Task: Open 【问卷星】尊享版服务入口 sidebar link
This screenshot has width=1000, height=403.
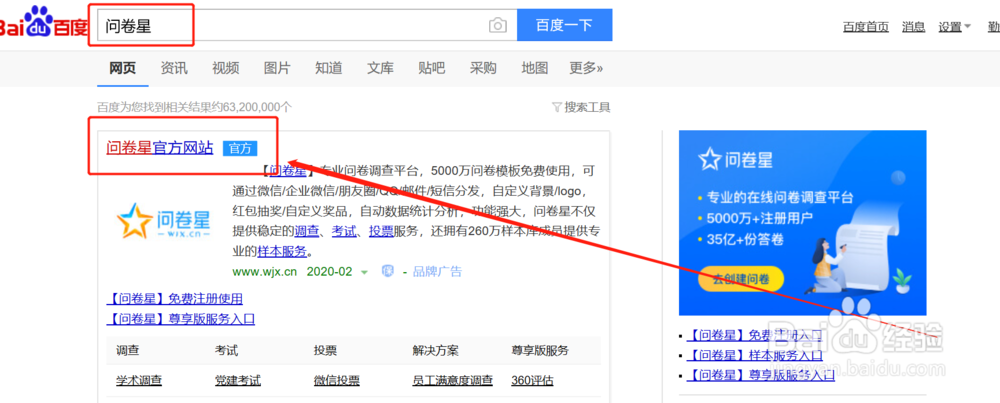Action: tap(761, 376)
